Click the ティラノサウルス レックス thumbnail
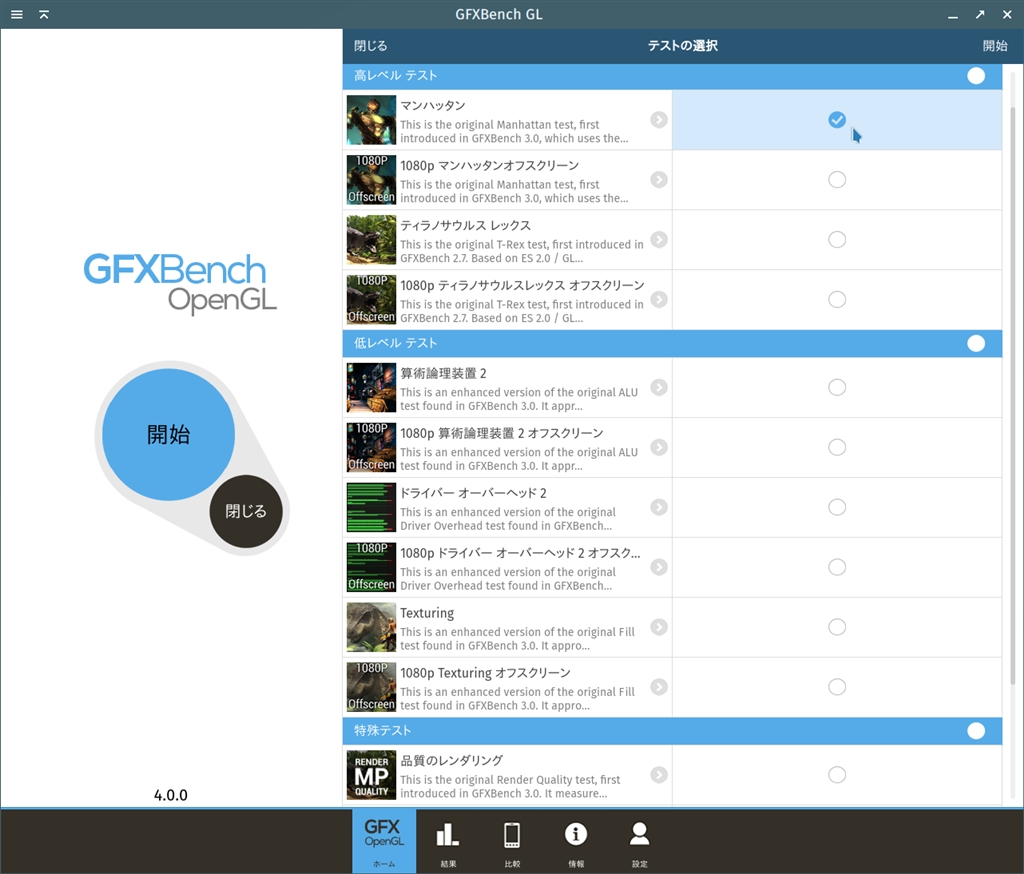Image resolution: width=1024 pixels, height=874 pixels. pos(371,240)
